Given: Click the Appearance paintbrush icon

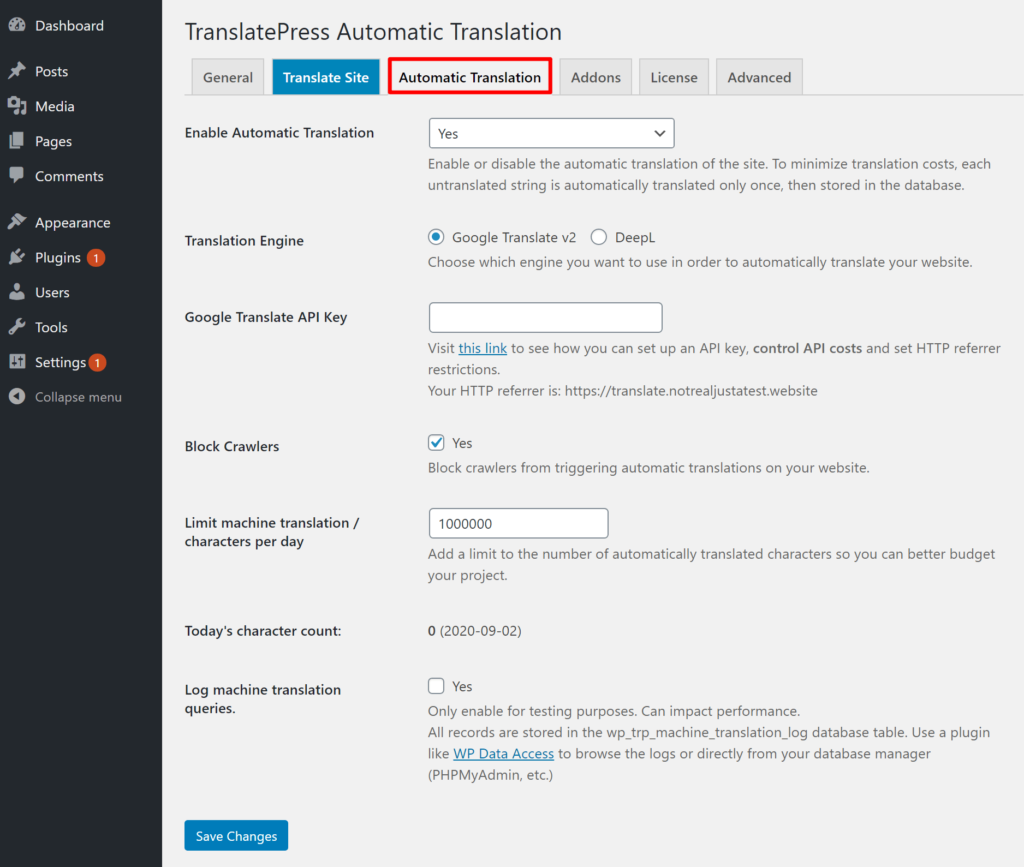Looking at the screenshot, I should pos(17,222).
